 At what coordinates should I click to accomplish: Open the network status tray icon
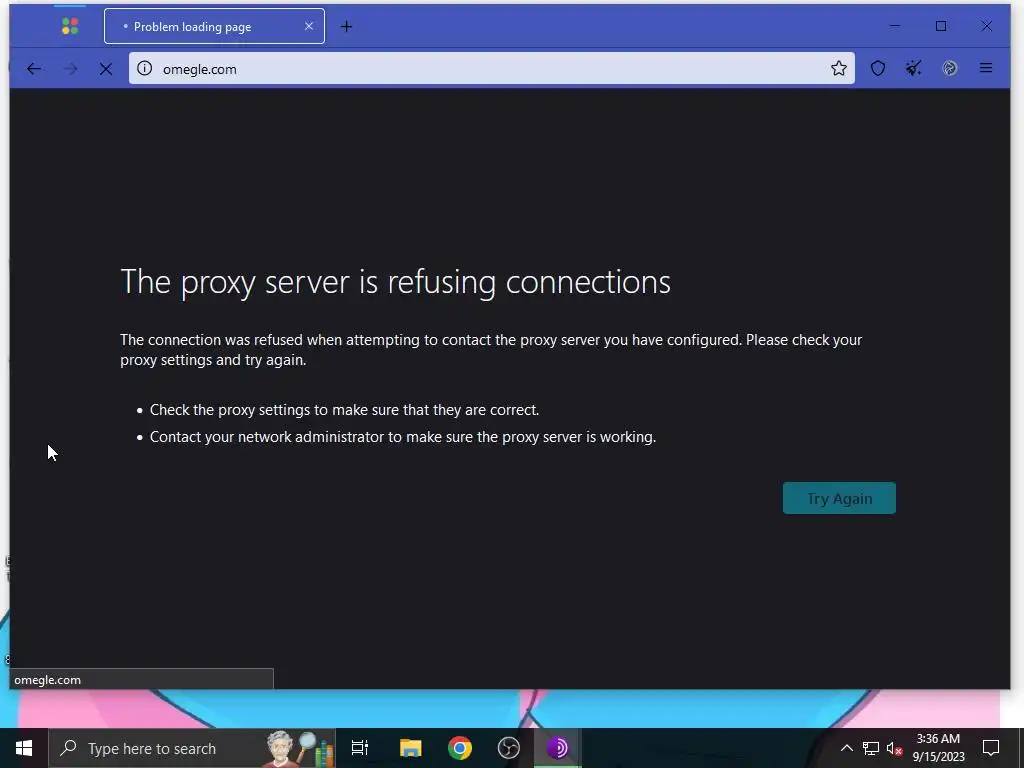click(x=871, y=748)
